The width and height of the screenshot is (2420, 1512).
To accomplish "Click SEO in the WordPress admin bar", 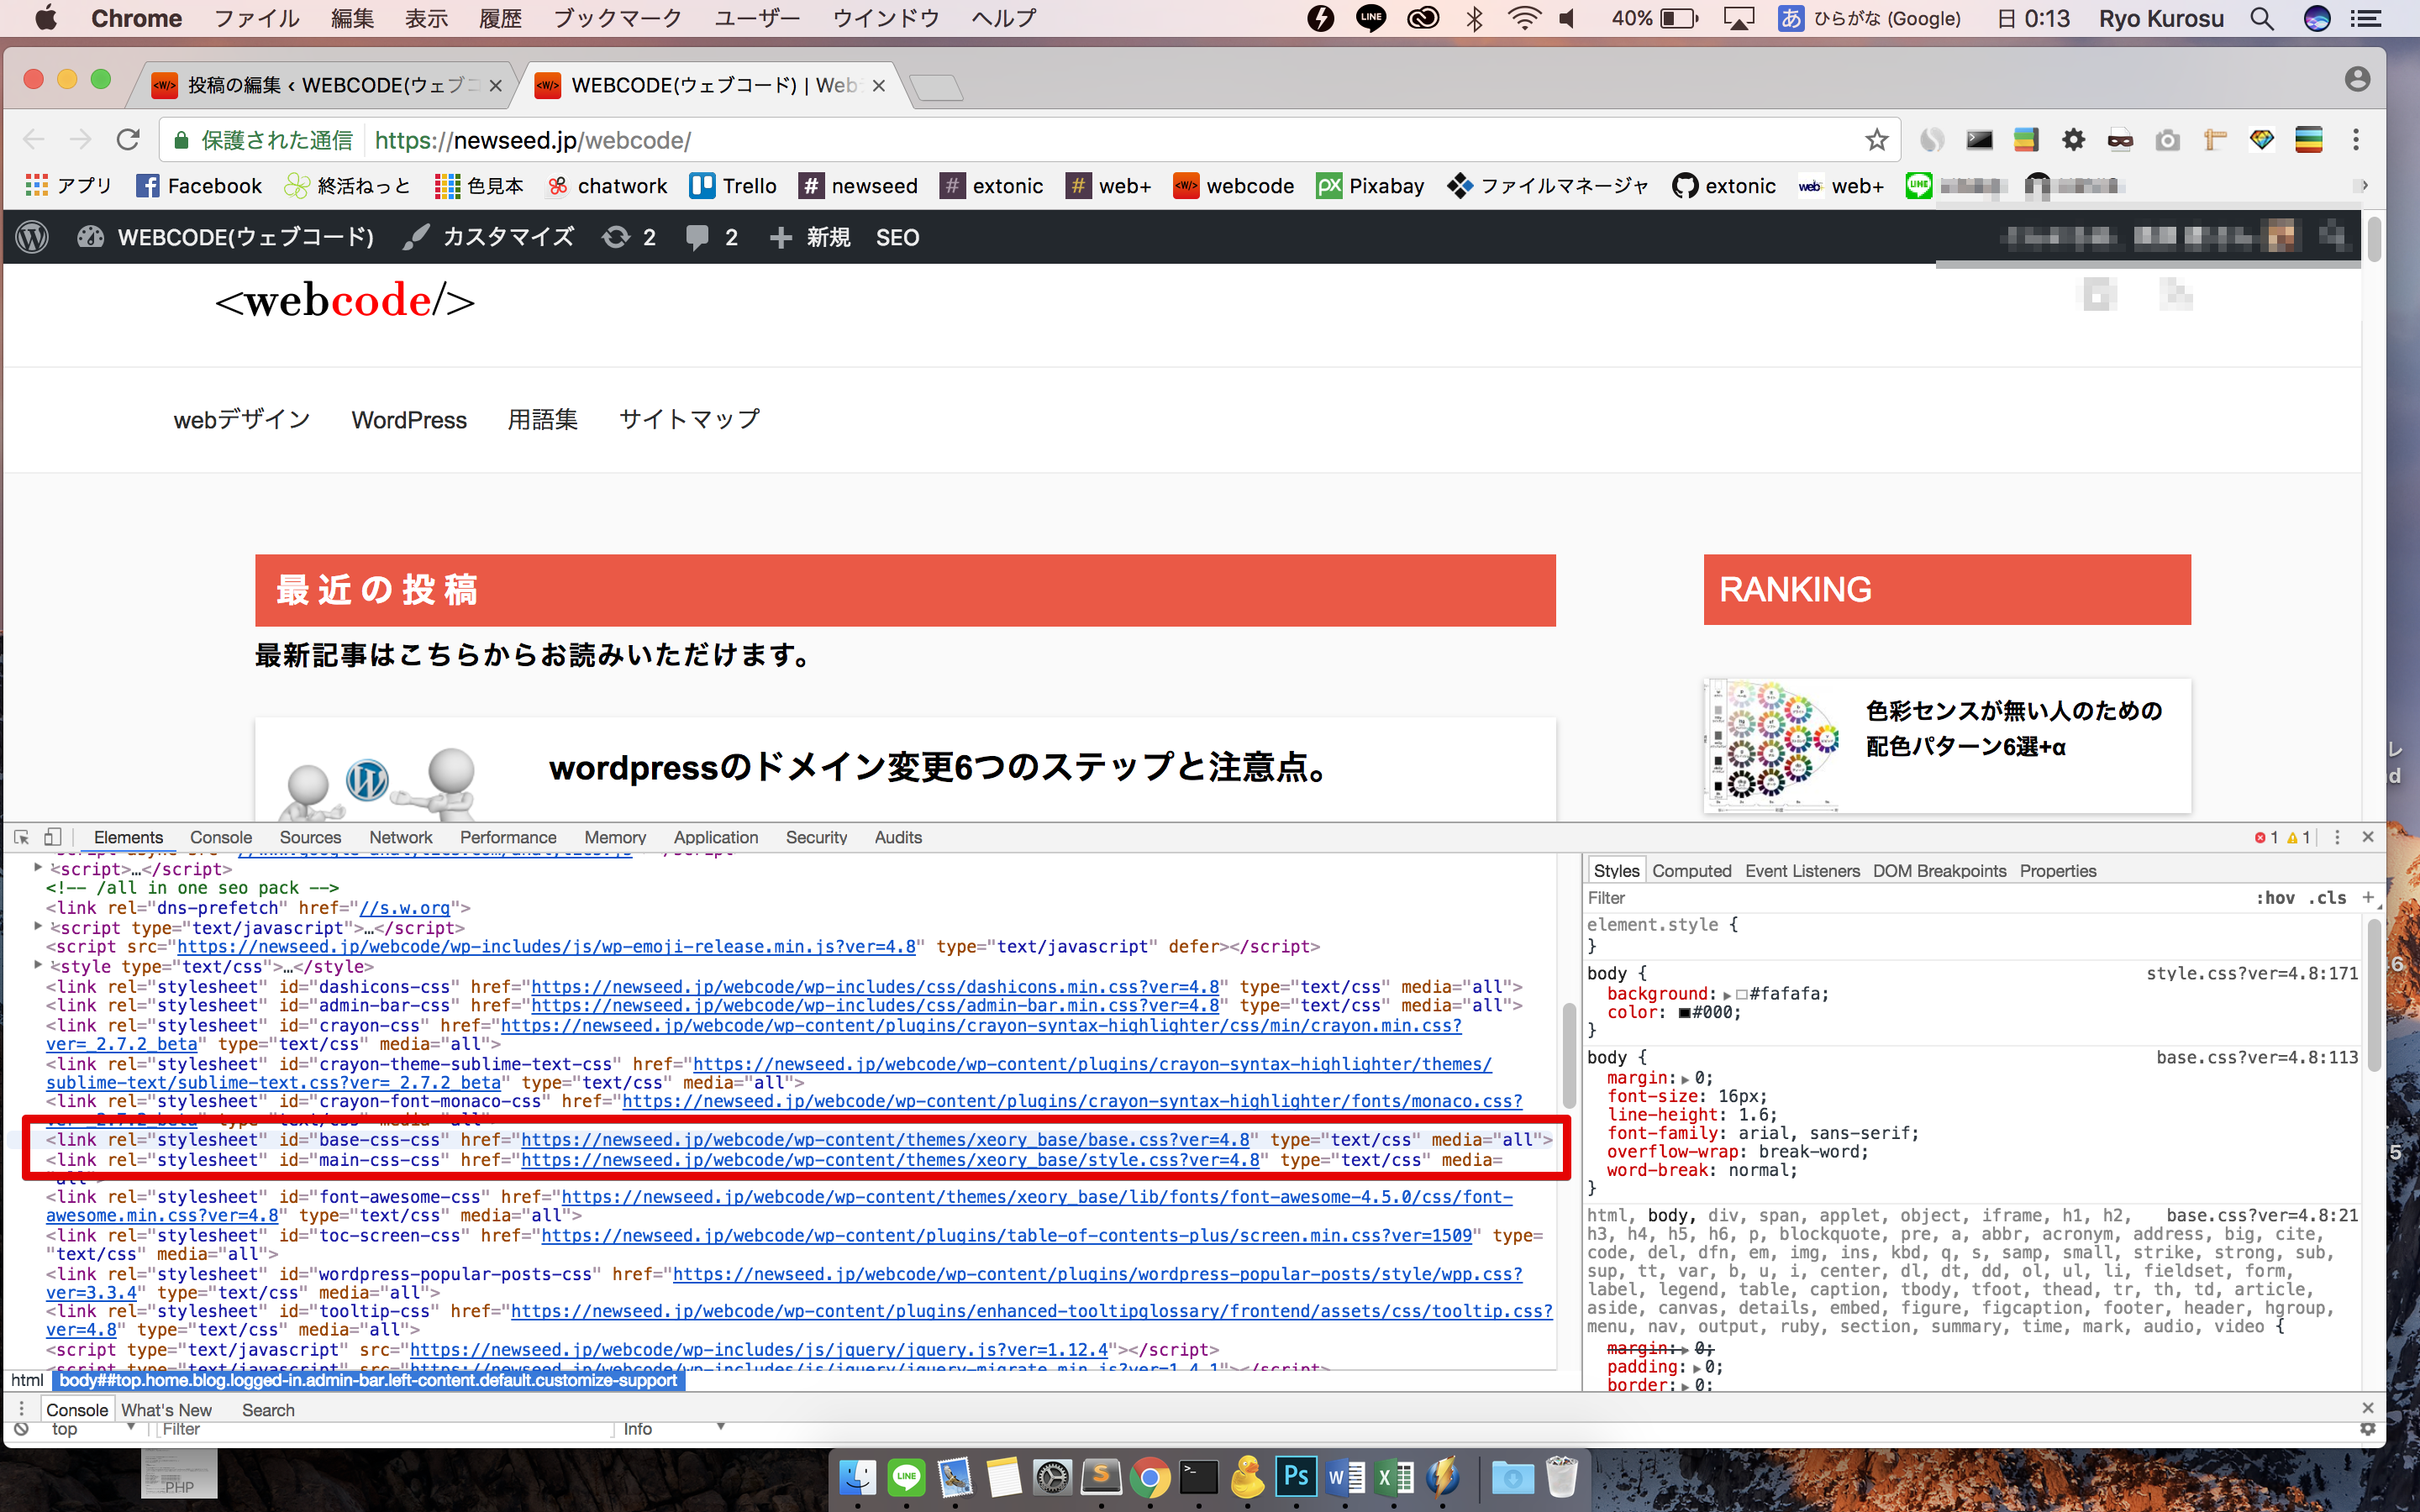I will coord(897,237).
